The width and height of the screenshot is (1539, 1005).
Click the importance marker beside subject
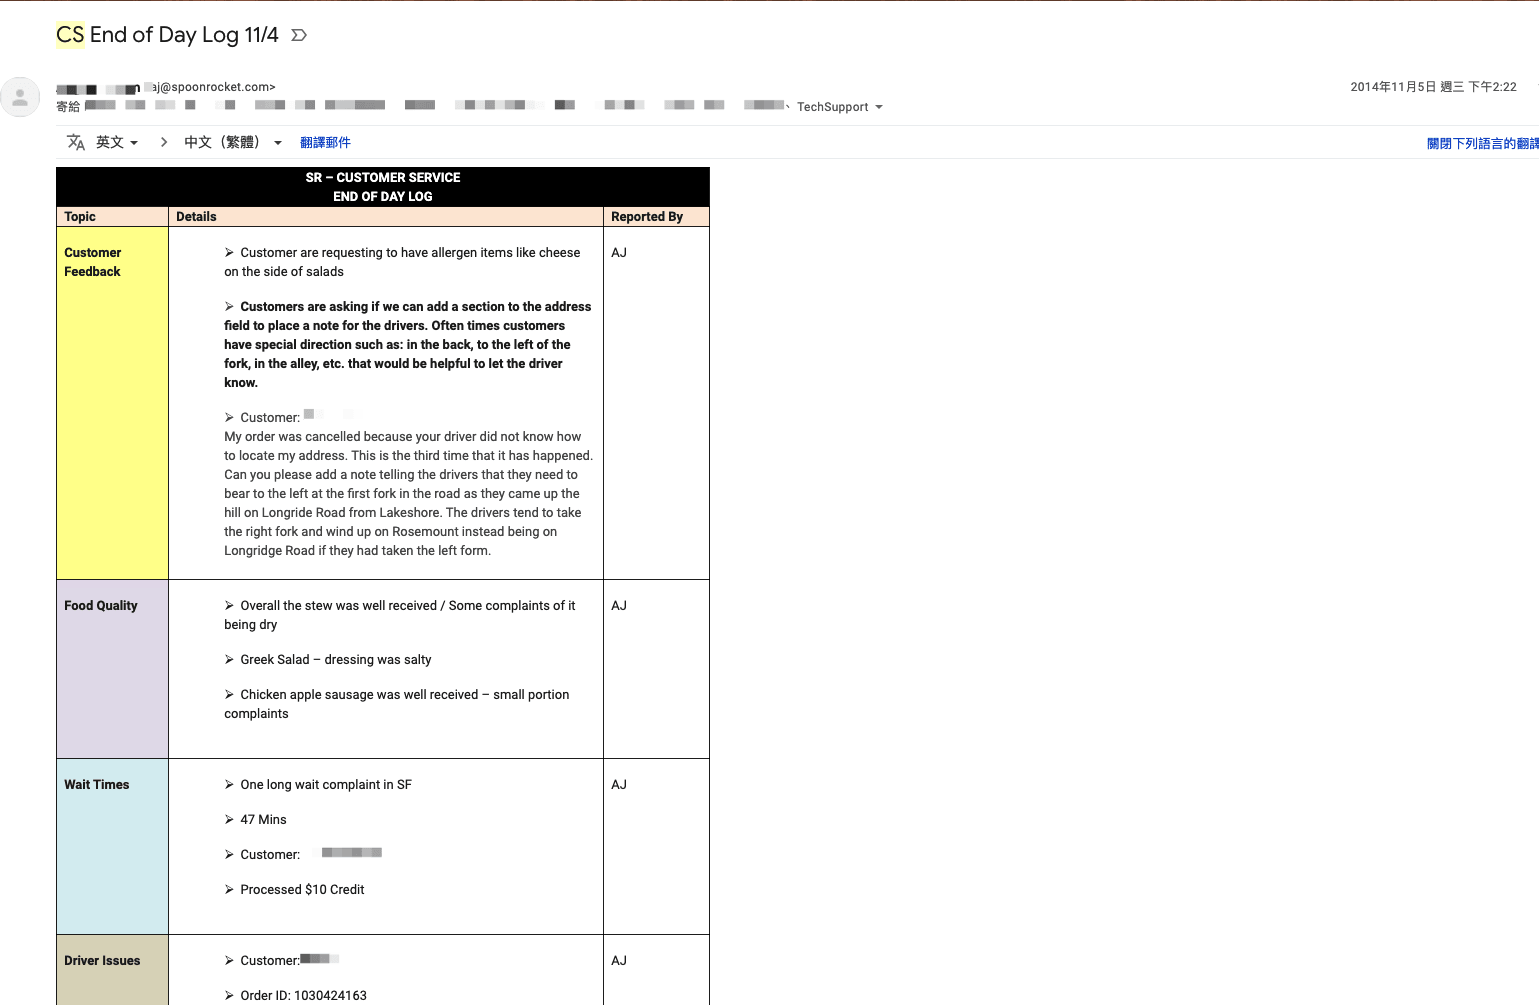click(298, 35)
